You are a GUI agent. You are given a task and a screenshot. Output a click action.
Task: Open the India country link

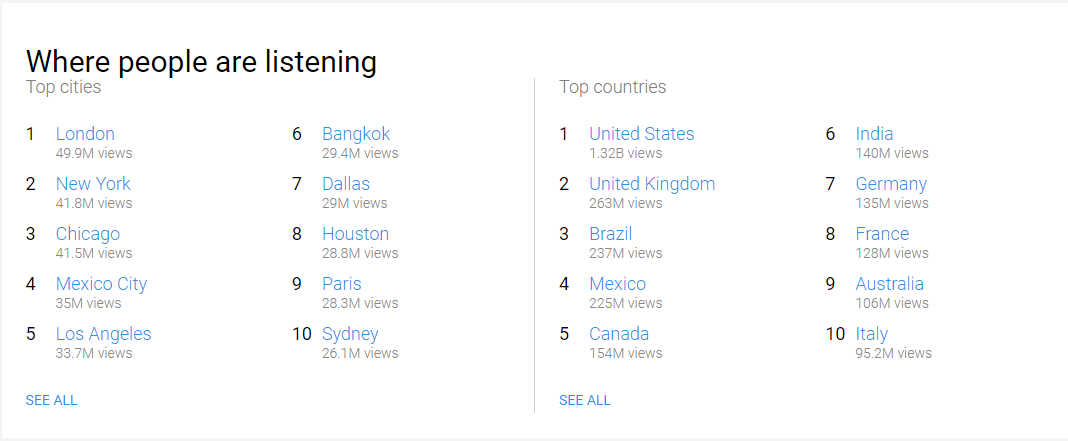tap(875, 134)
